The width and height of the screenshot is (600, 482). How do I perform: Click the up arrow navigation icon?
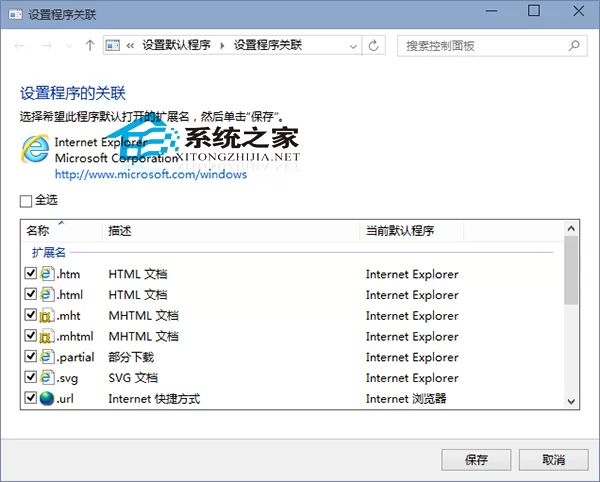pos(90,46)
